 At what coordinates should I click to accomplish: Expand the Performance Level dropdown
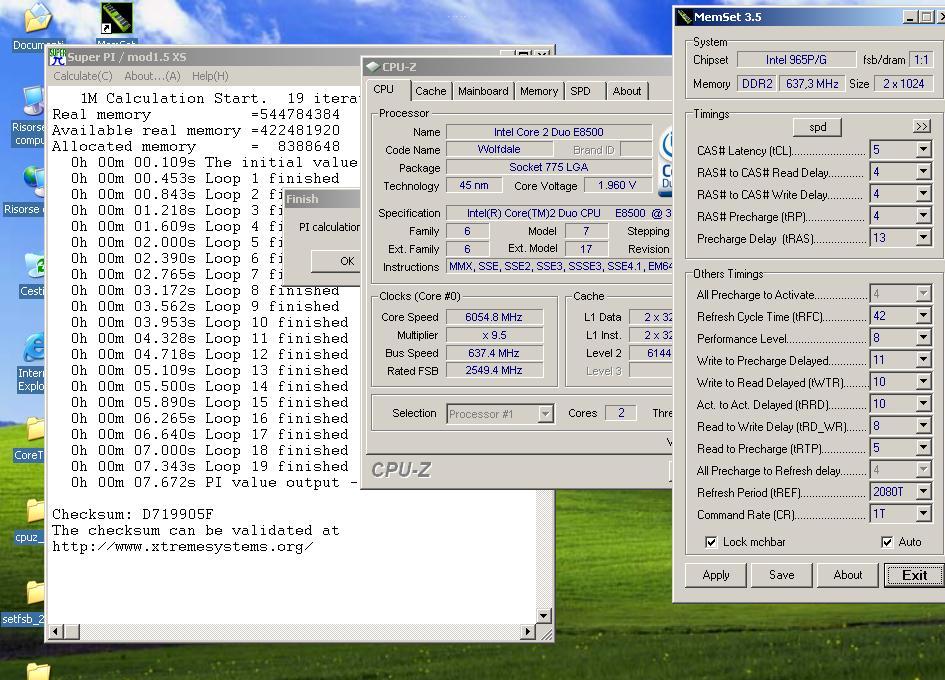pos(923,338)
